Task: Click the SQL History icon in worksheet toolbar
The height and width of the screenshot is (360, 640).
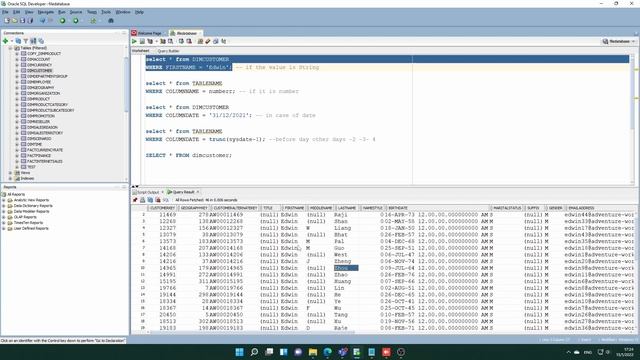Action: pyautogui.click(x=216, y=41)
